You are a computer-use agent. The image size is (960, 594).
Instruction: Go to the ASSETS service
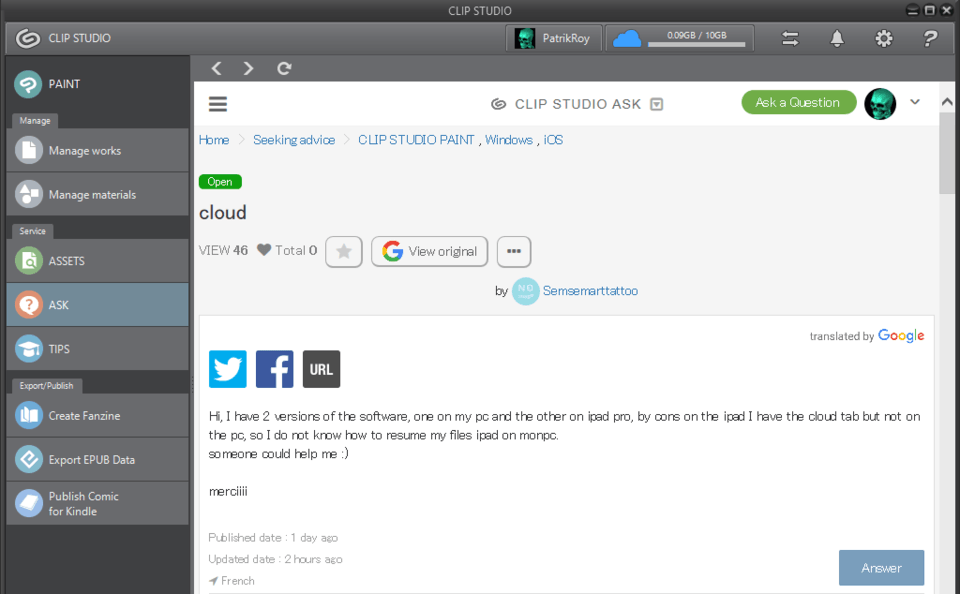click(97, 260)
